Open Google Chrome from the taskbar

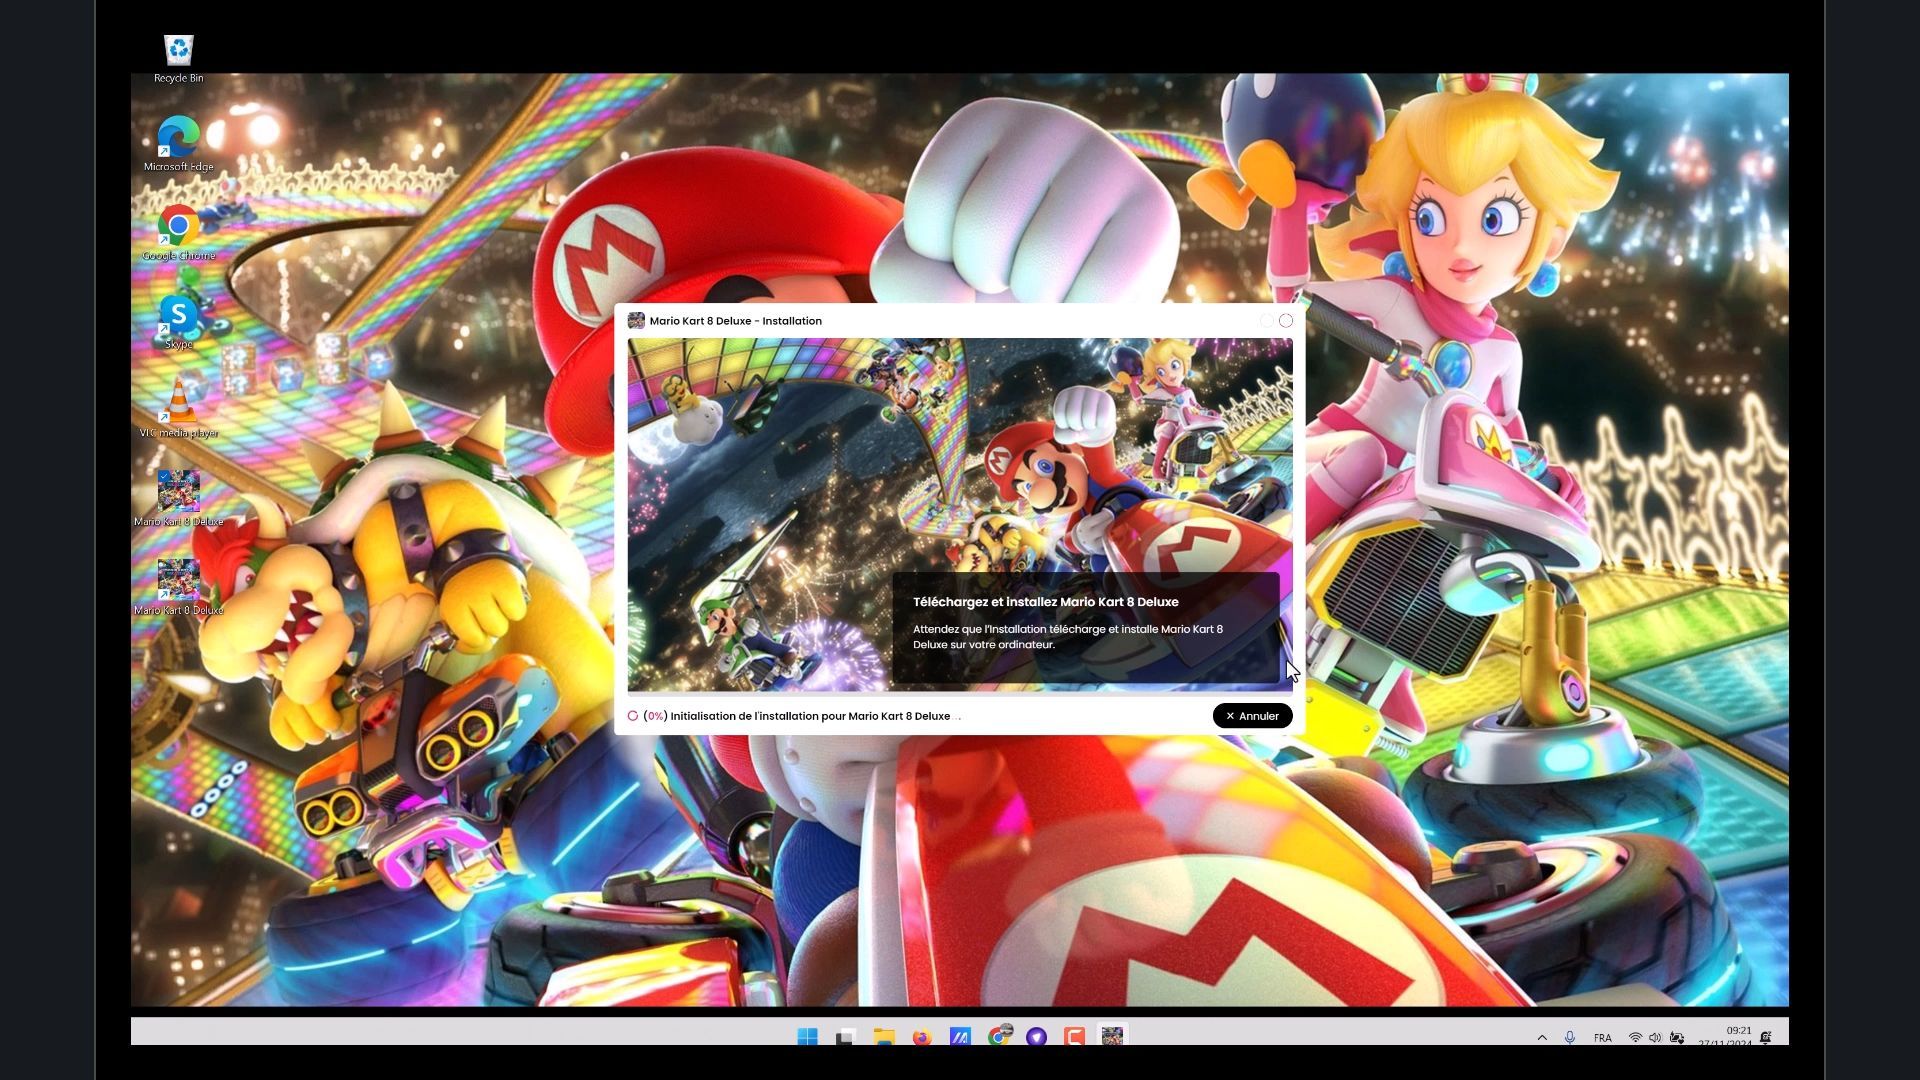tap(998, 1037)
